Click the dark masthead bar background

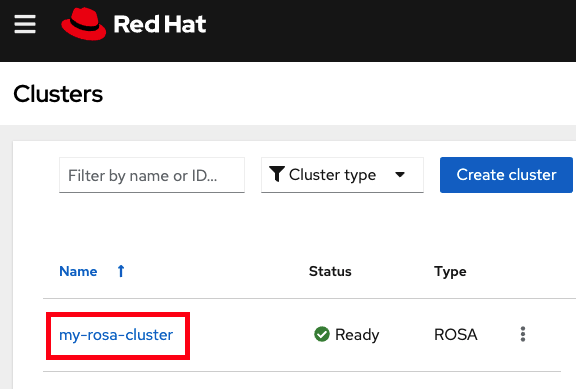(386, 29)
